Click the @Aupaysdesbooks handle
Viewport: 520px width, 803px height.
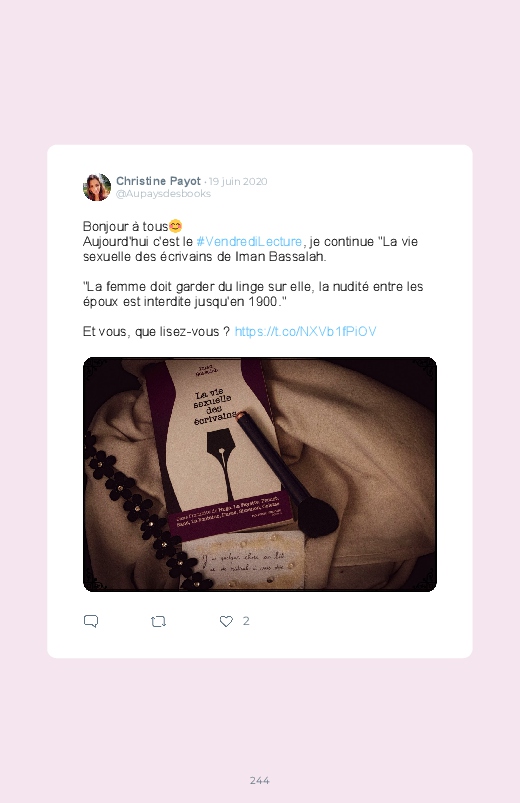[x=163, y=194]
